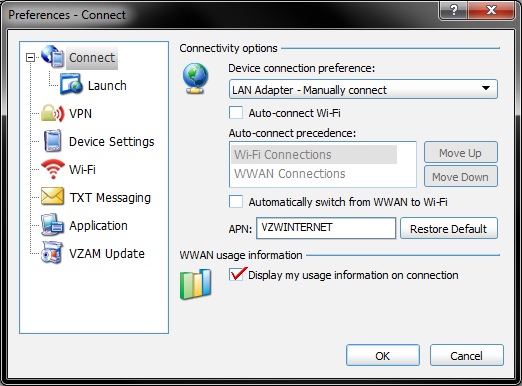
Task: Click the Connectivity options globe icon
Action: point(195,78)
